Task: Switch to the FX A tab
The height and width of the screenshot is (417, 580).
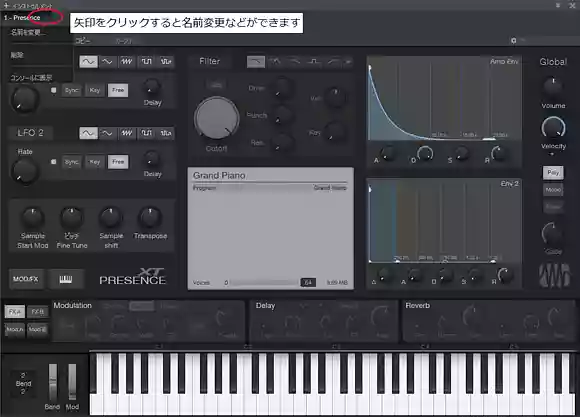Action: [x=14, y=312]
